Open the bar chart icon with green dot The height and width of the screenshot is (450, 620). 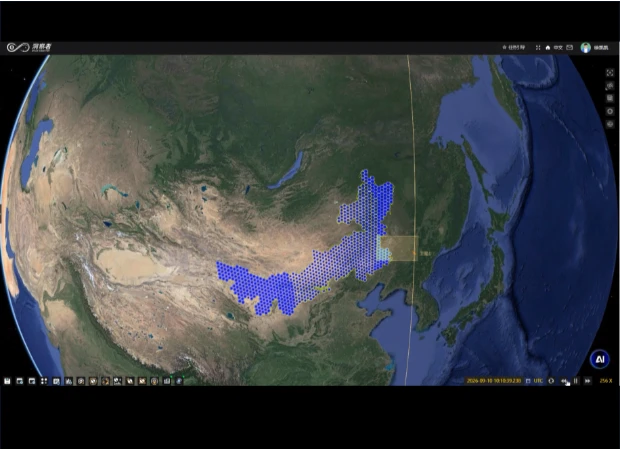pos(167,381)
